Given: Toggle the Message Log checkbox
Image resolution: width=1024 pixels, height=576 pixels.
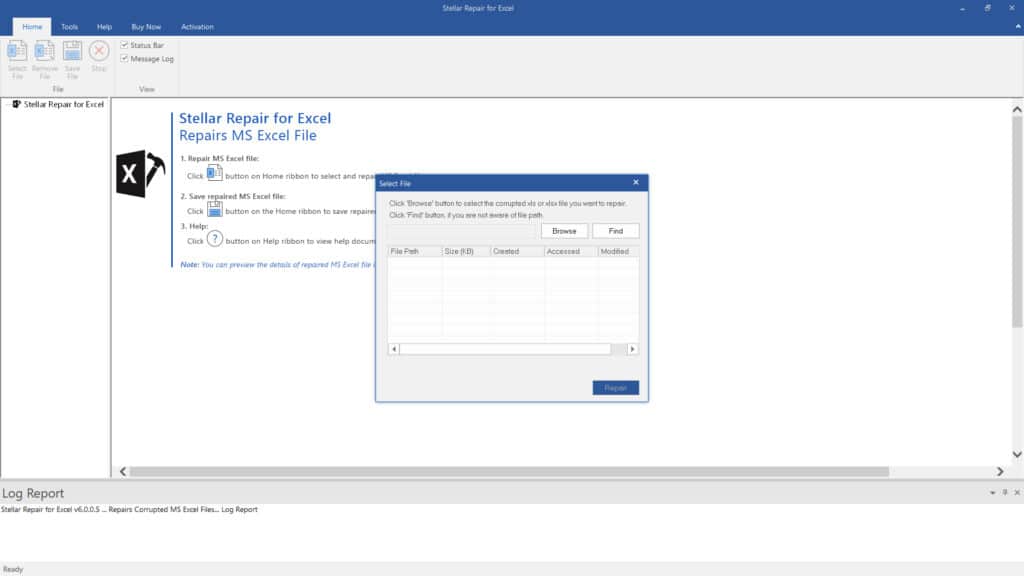Looking at the screenshot, I should [124, 58].
